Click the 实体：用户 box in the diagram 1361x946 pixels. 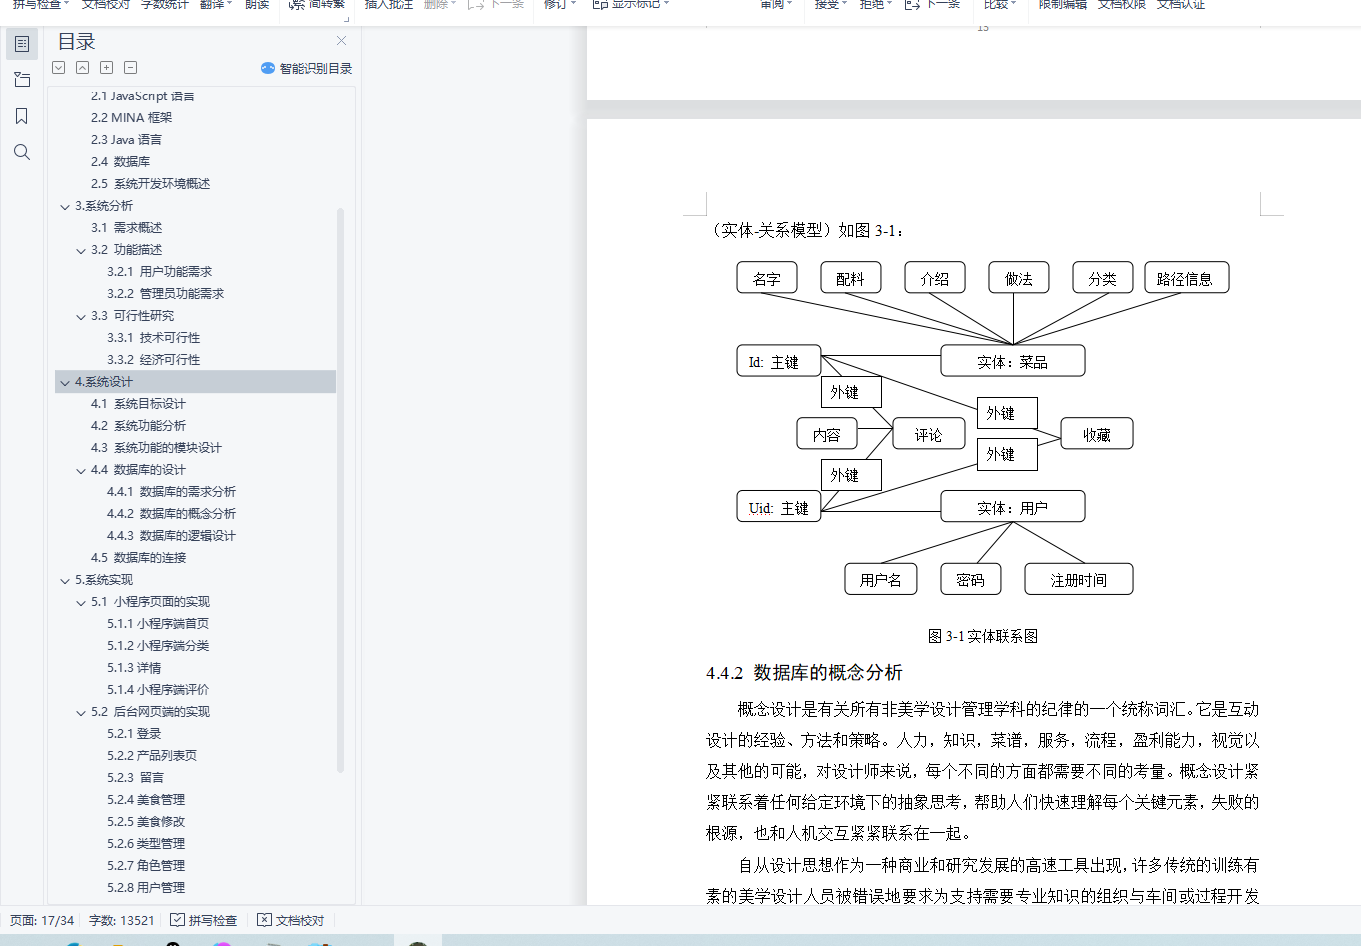click(x=1013, y=507)
